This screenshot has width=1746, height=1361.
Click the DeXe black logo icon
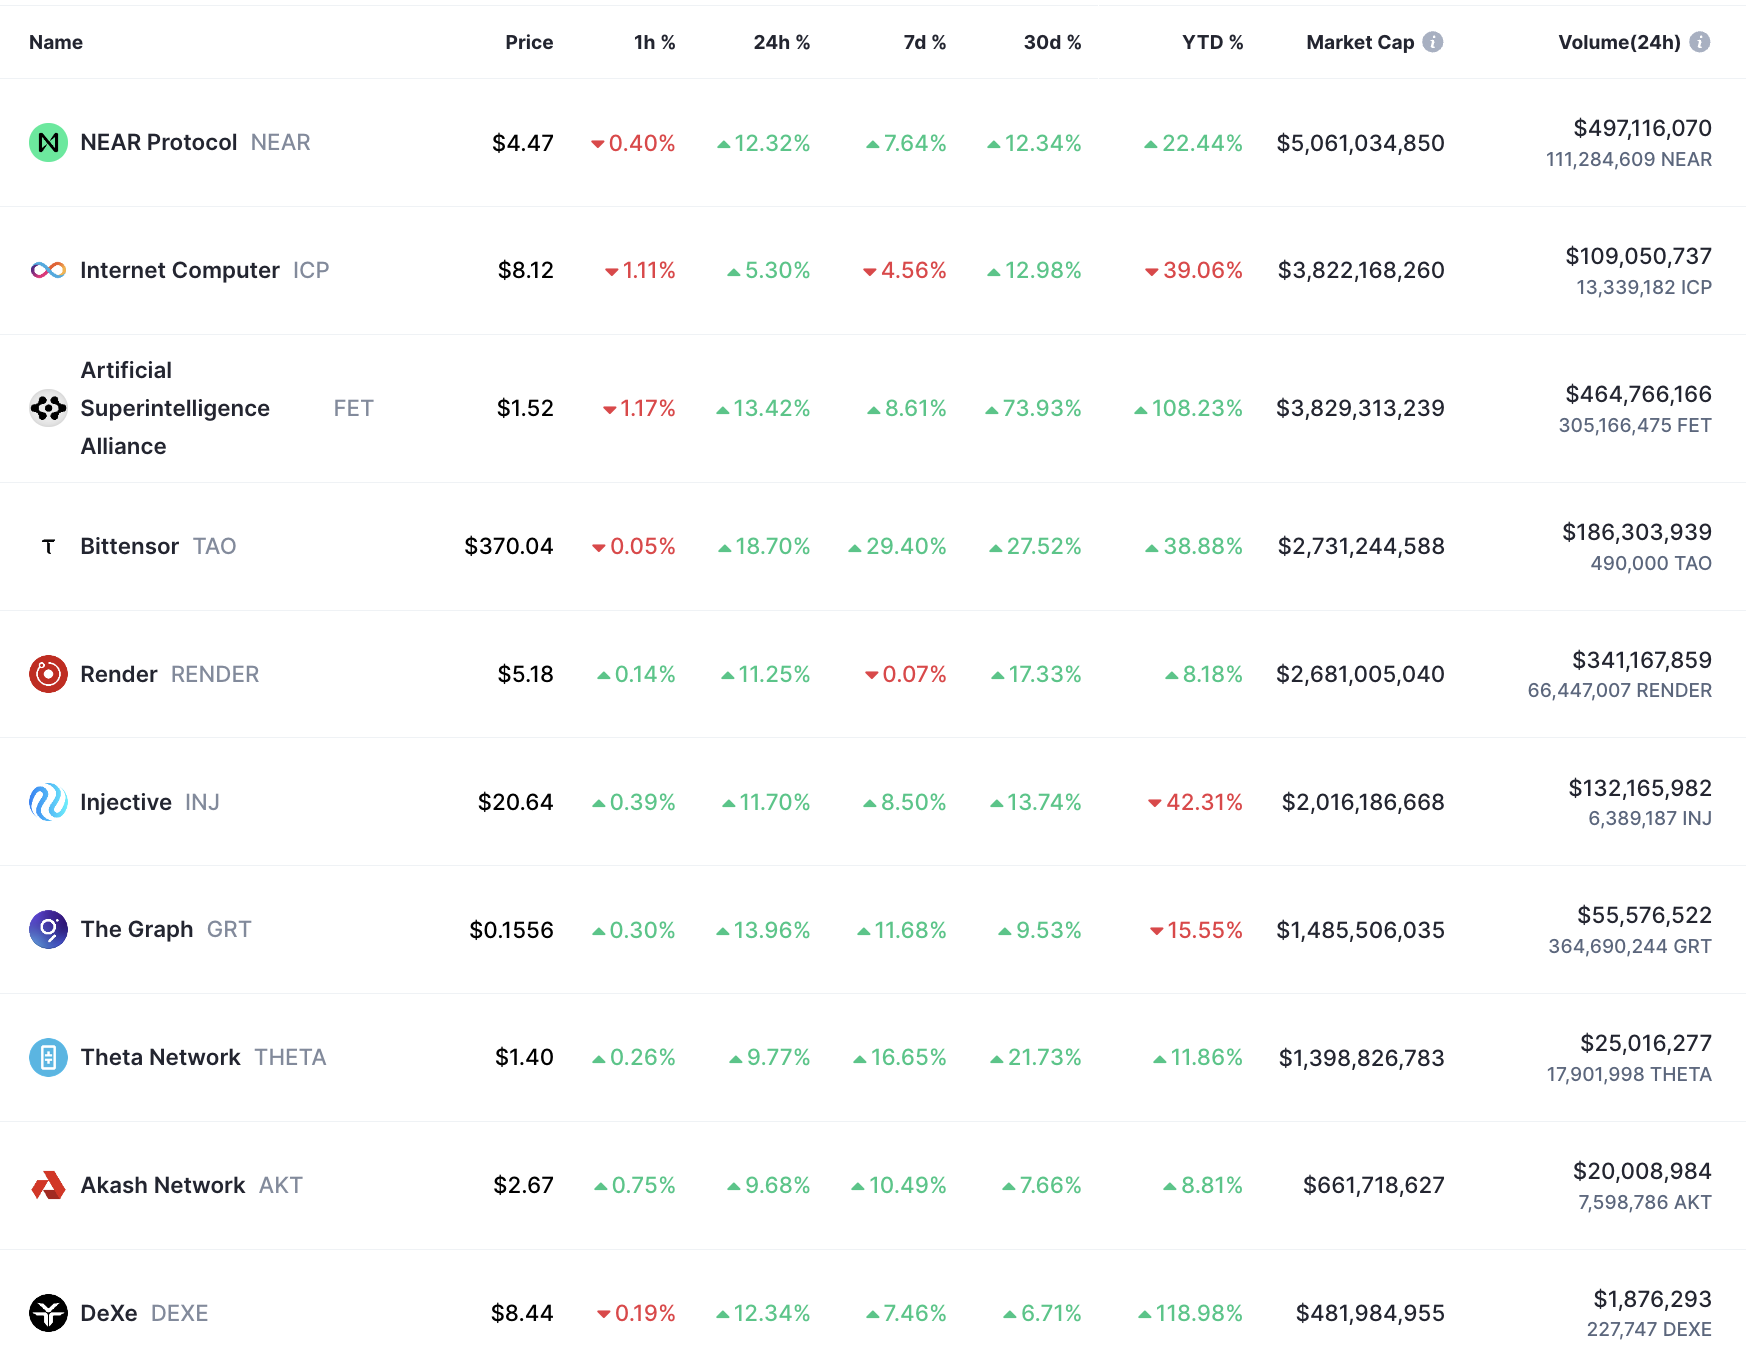tap(48, 1313)
